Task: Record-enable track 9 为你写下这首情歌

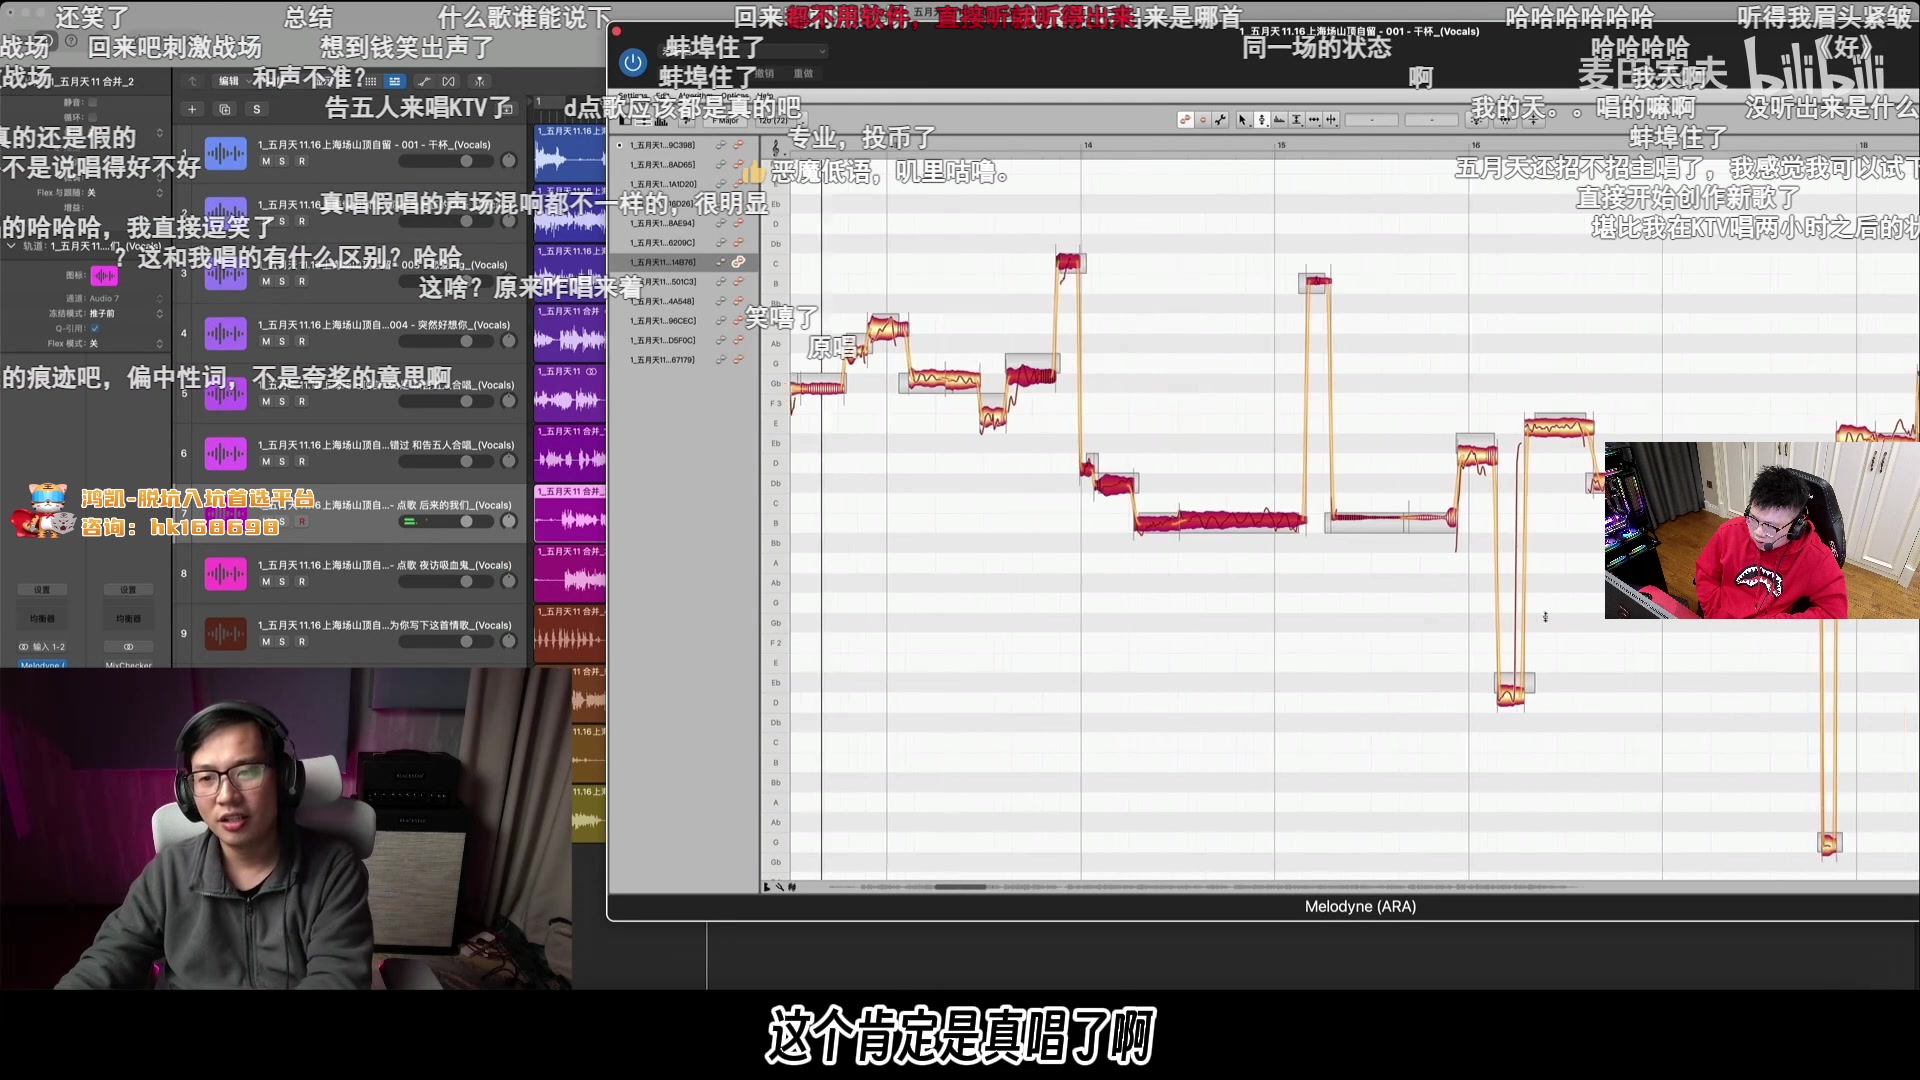Action: 301,641
